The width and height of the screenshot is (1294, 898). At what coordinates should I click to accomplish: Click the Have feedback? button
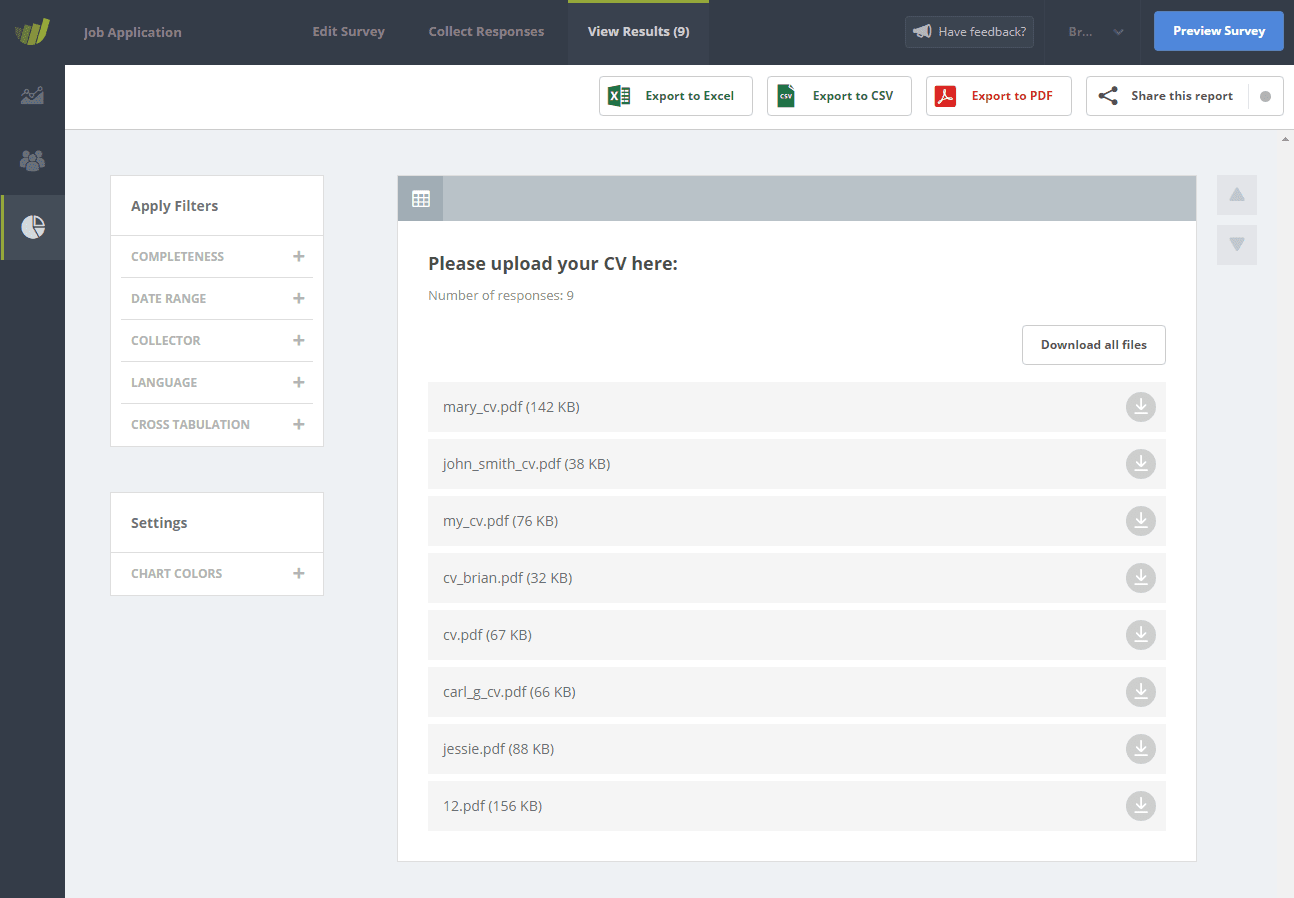[x=969, y=32]
